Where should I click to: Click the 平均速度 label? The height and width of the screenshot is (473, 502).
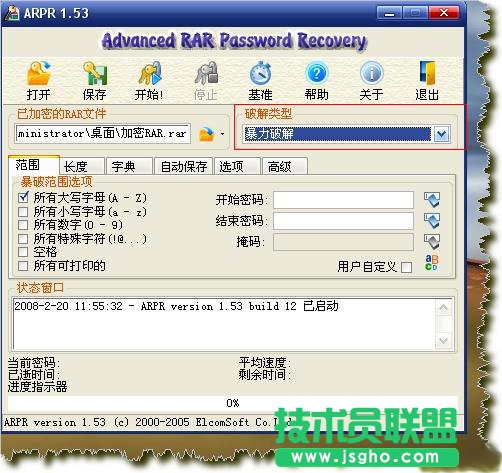click(x=264, y=362)
